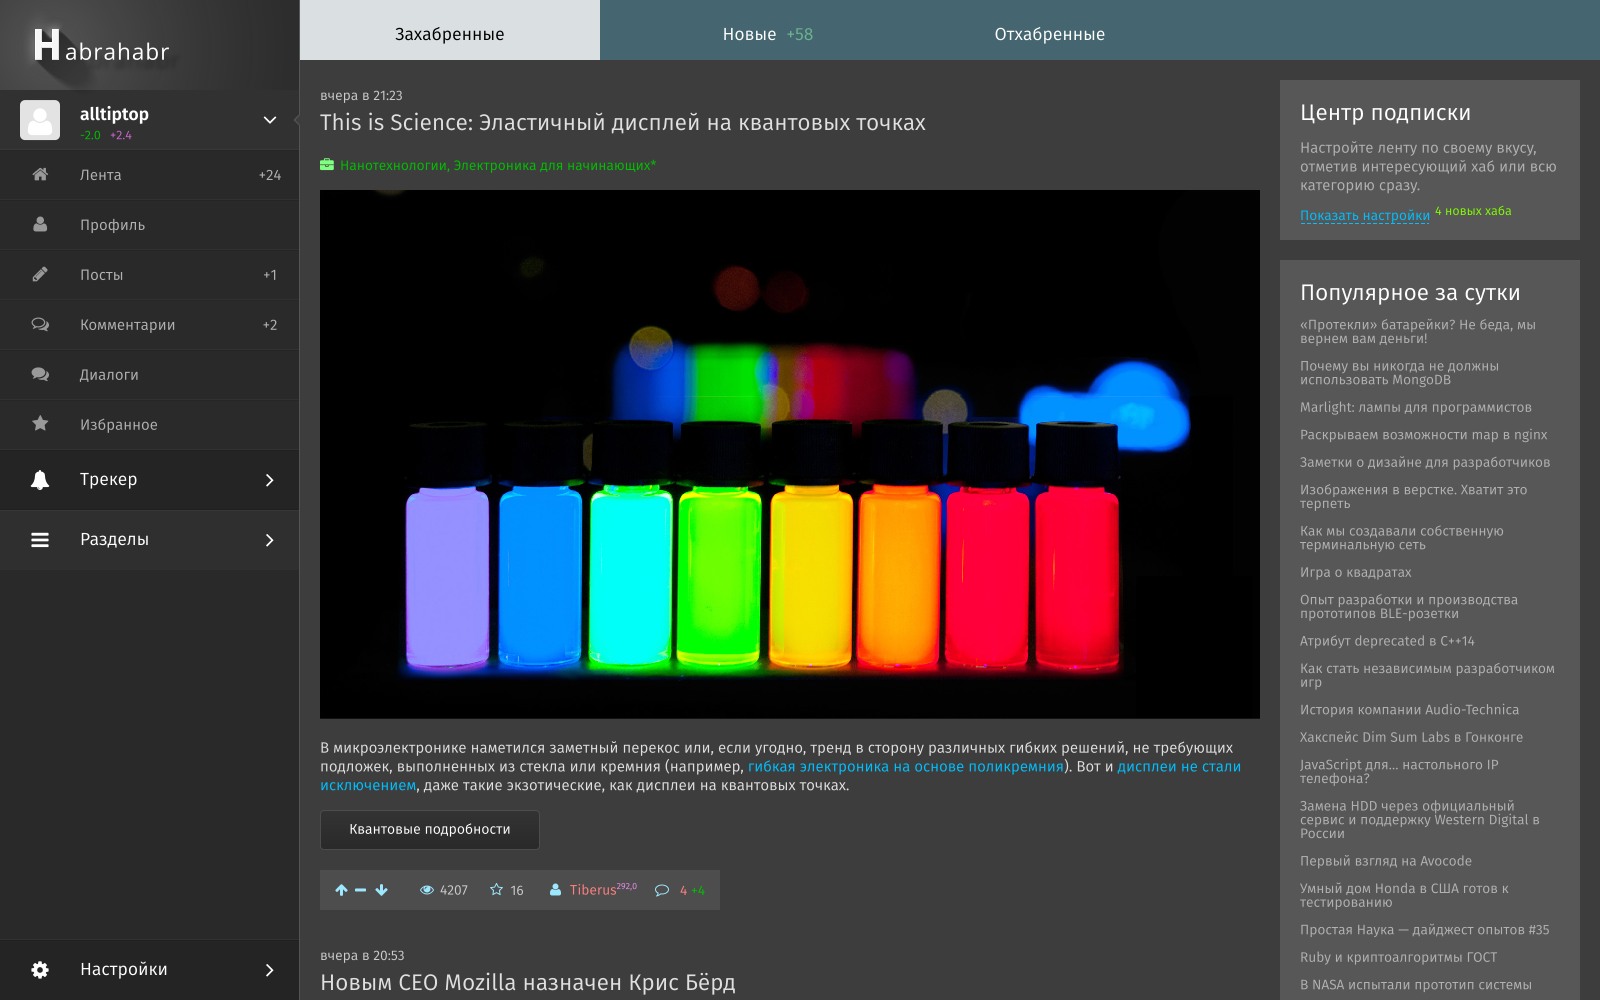
Task: Click the 4 новых хаба notice
Action: coord(1473,211)
